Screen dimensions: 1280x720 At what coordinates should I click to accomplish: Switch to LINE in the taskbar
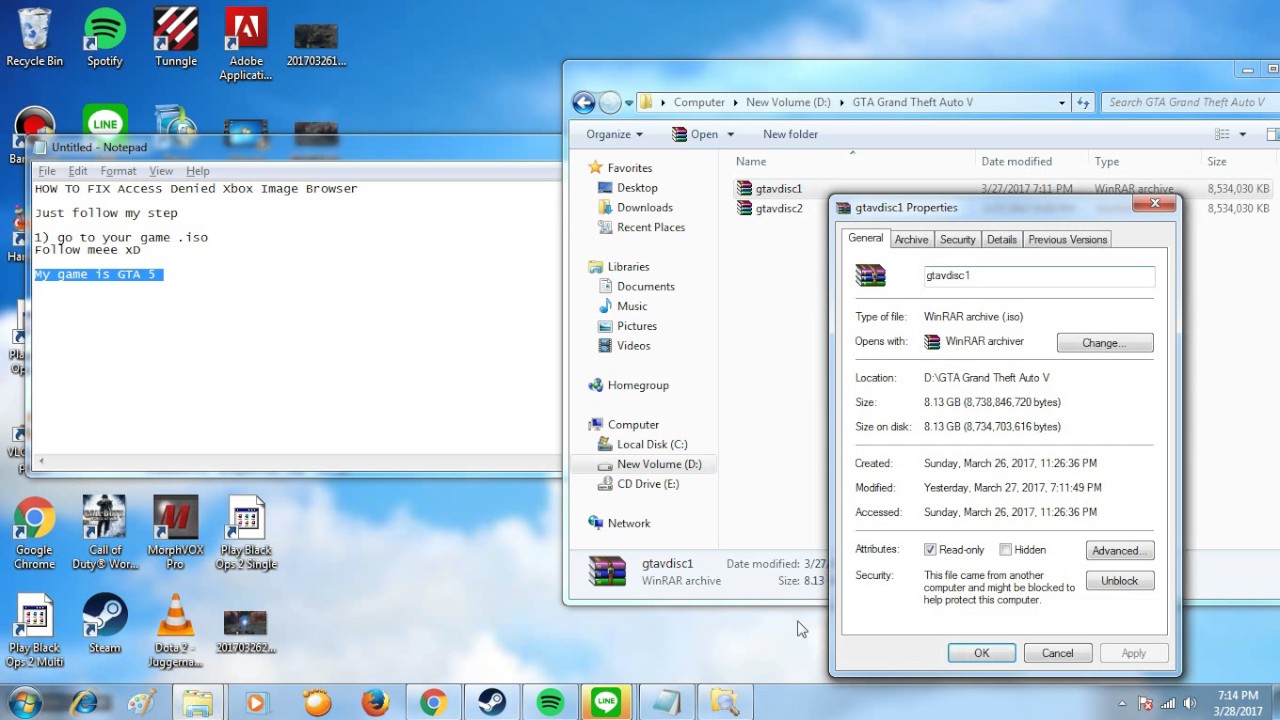(x=607, y=703)
